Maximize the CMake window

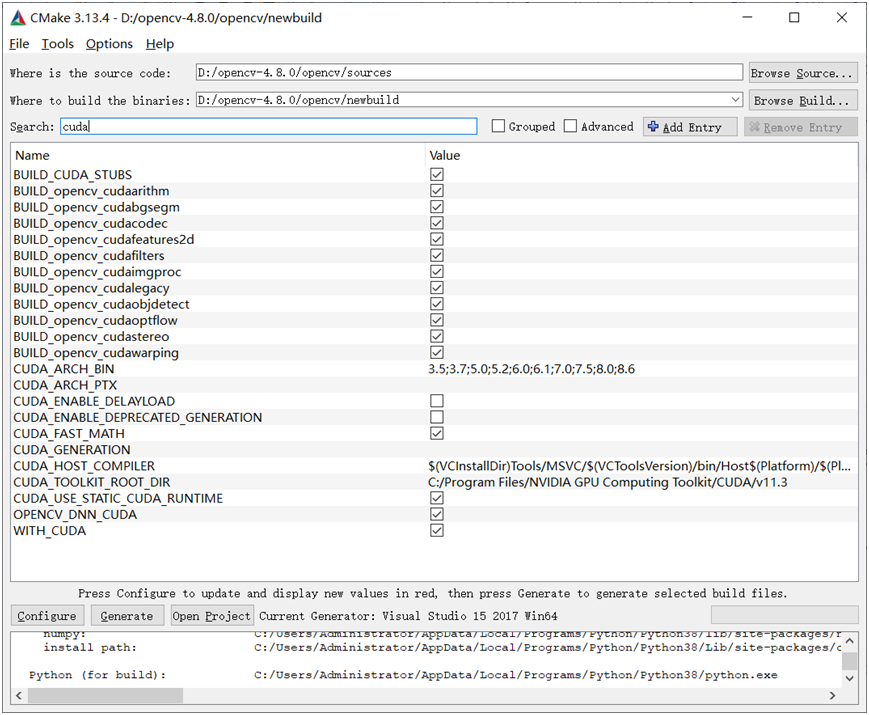(794, 18)
